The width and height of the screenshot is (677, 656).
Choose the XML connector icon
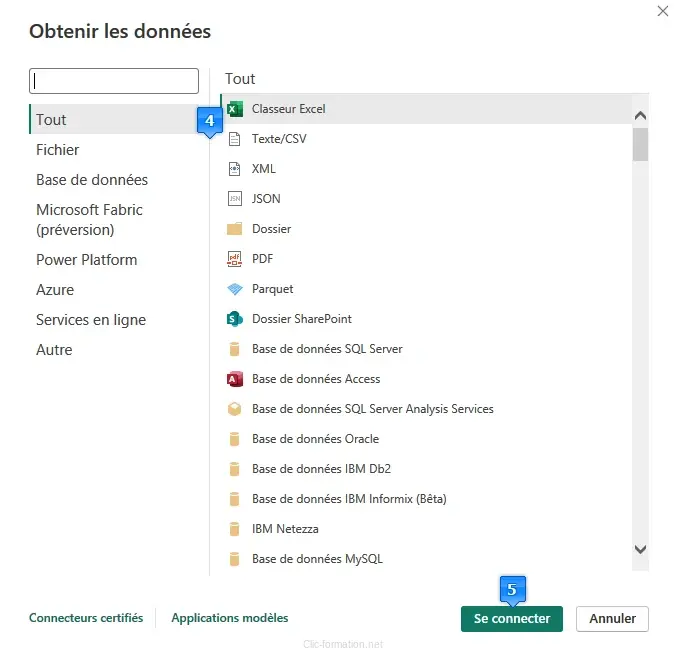(235, 169)
